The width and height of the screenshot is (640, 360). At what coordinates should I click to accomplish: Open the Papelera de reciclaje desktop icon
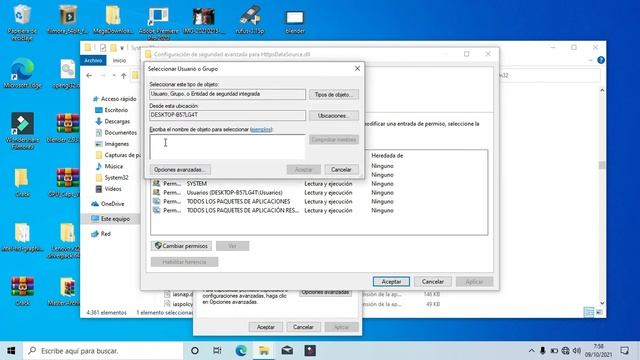coord(22,22)
